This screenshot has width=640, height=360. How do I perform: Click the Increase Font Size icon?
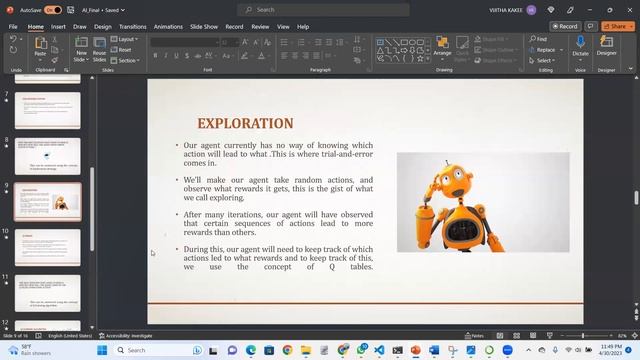245,42
